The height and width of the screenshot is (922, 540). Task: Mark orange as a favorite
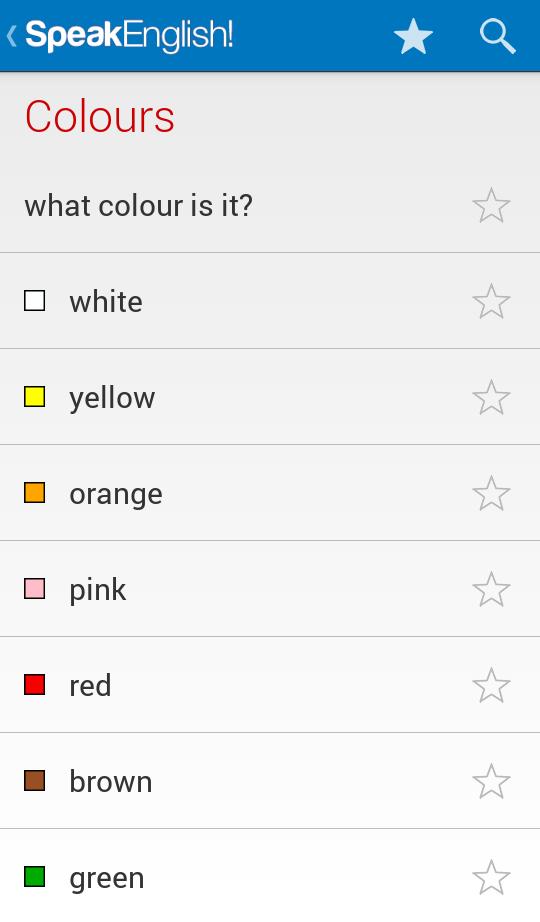coord(491,493)
